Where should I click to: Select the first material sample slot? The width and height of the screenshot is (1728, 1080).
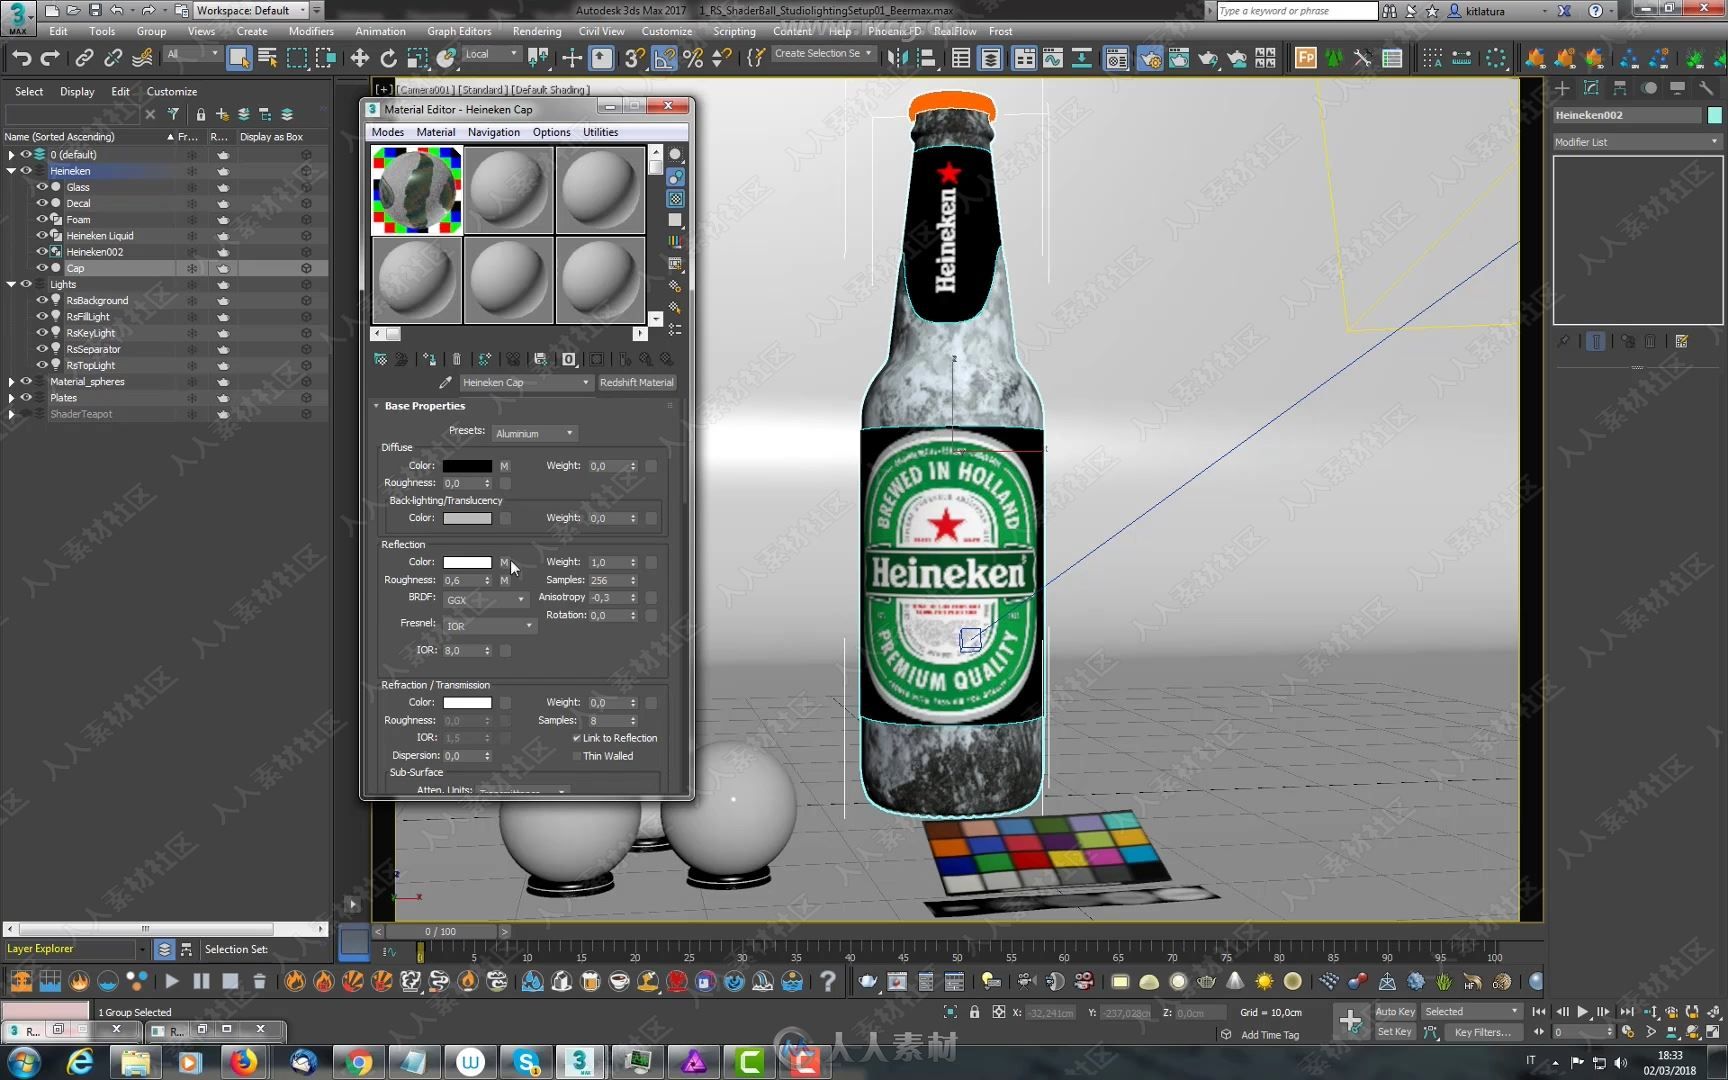point(417,190)
